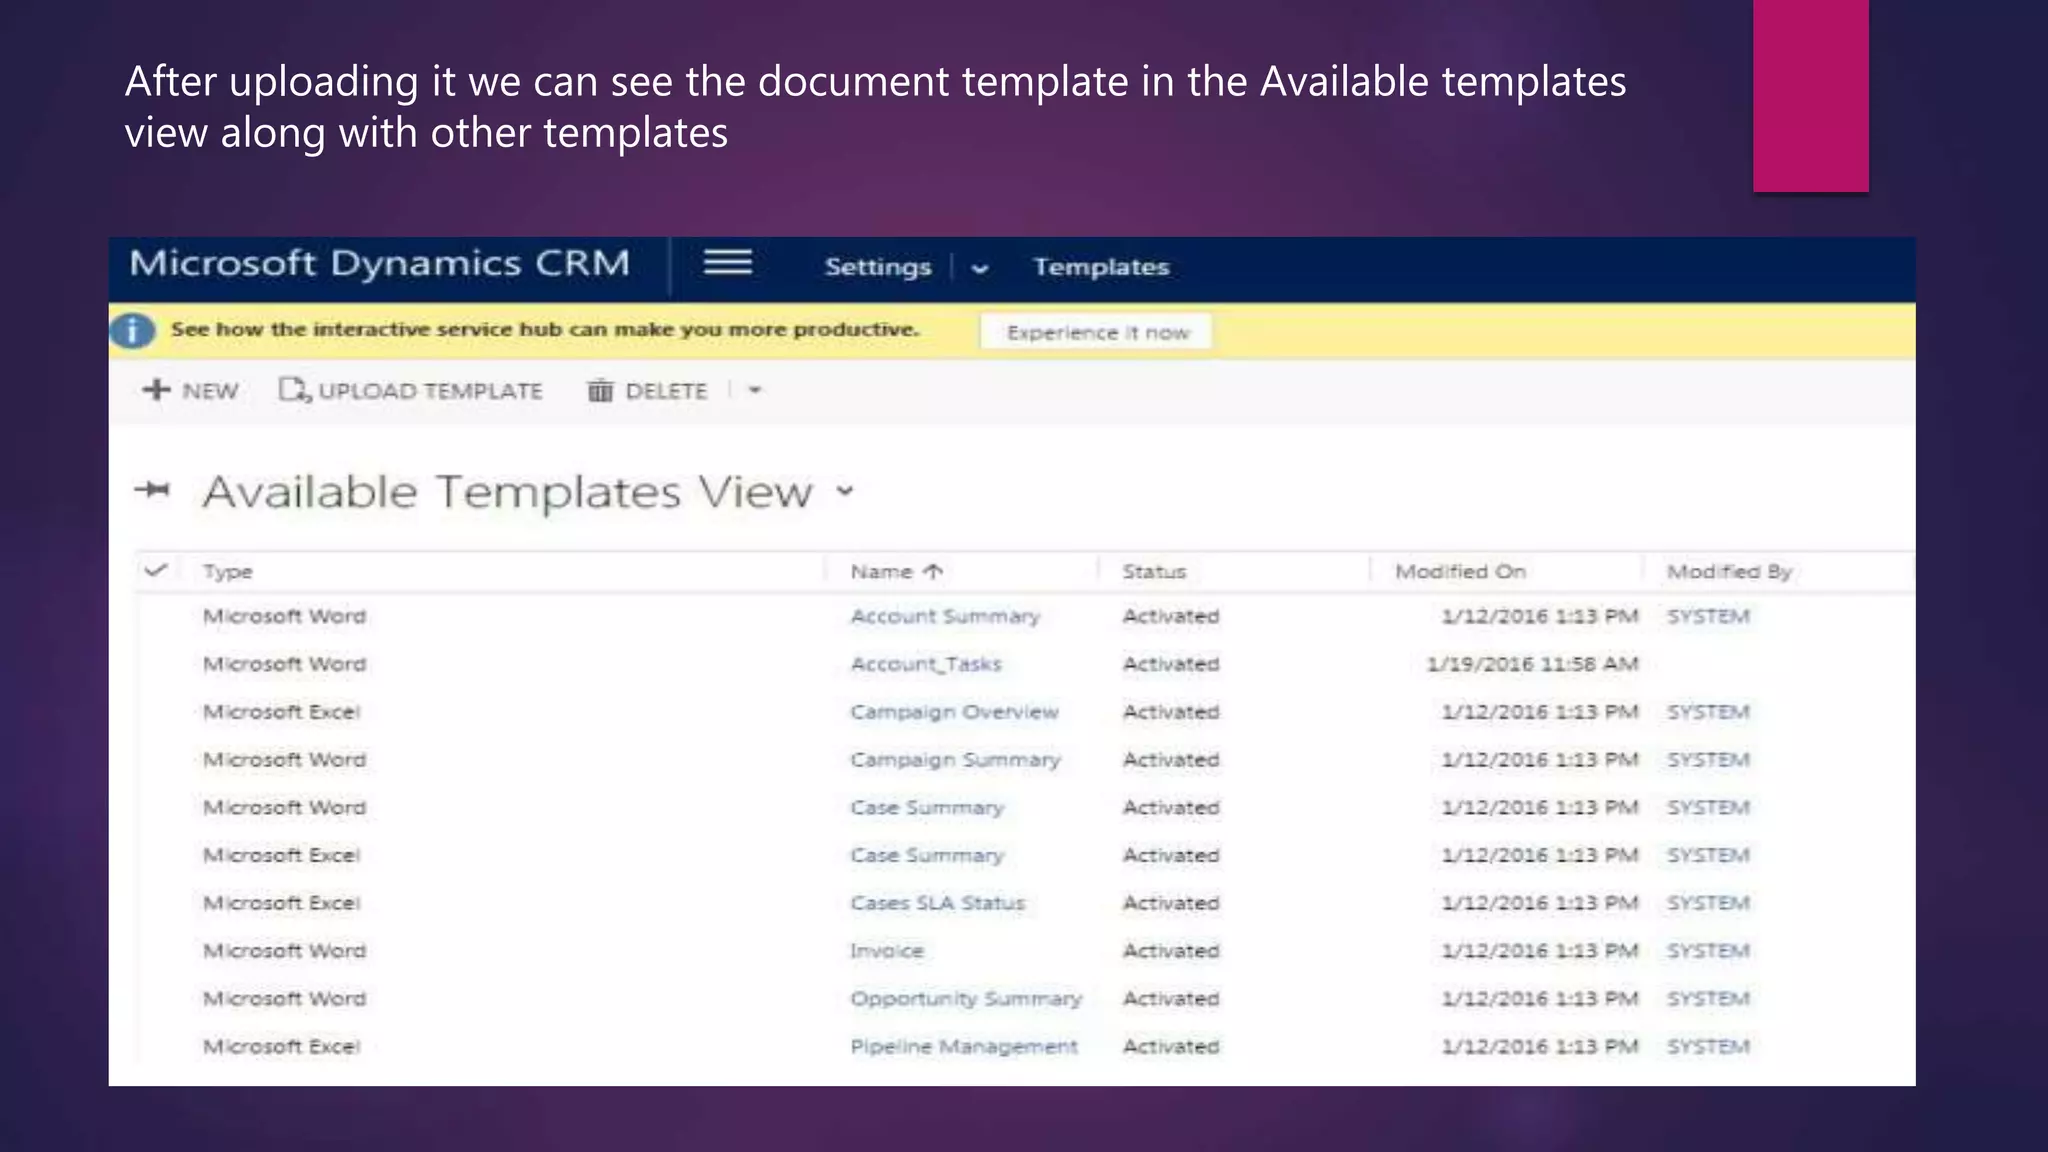Open the Cases SLA Status template

(x=937, y=903)
